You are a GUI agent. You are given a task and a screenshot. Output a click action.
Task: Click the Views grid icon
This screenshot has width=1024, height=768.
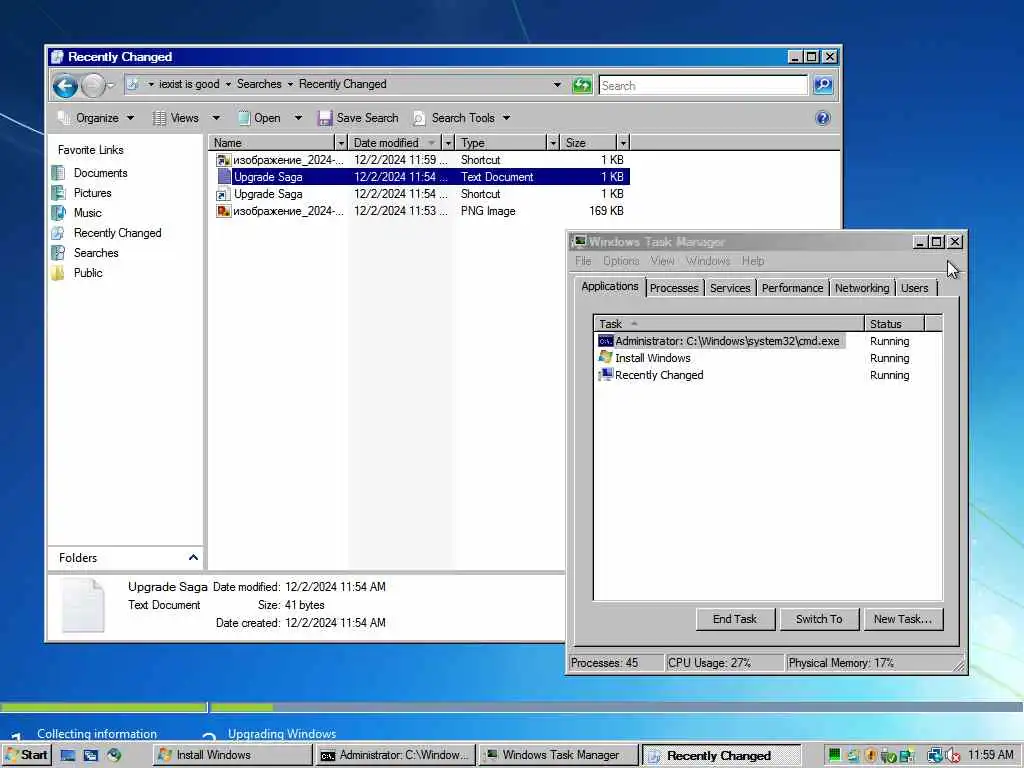pos(159,118)
